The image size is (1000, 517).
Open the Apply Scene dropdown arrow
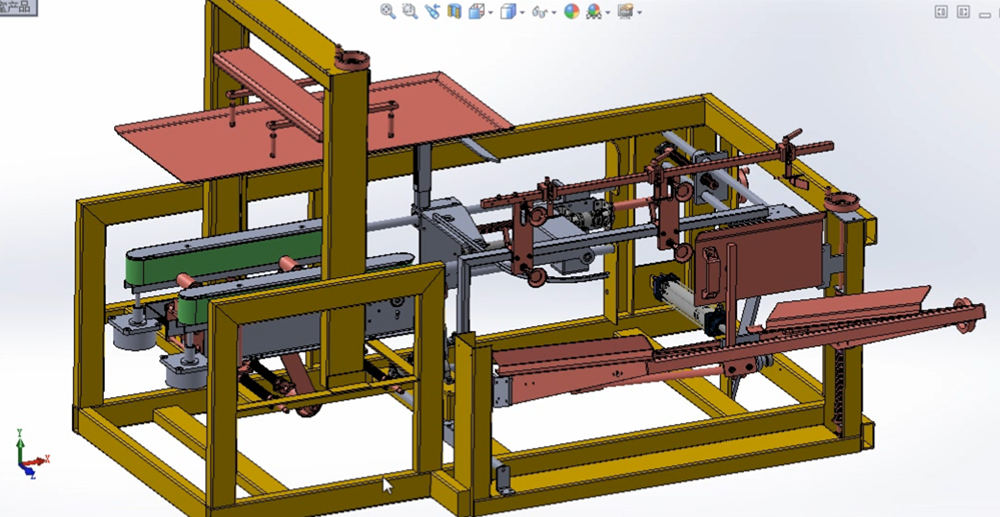tap(607, 13)
